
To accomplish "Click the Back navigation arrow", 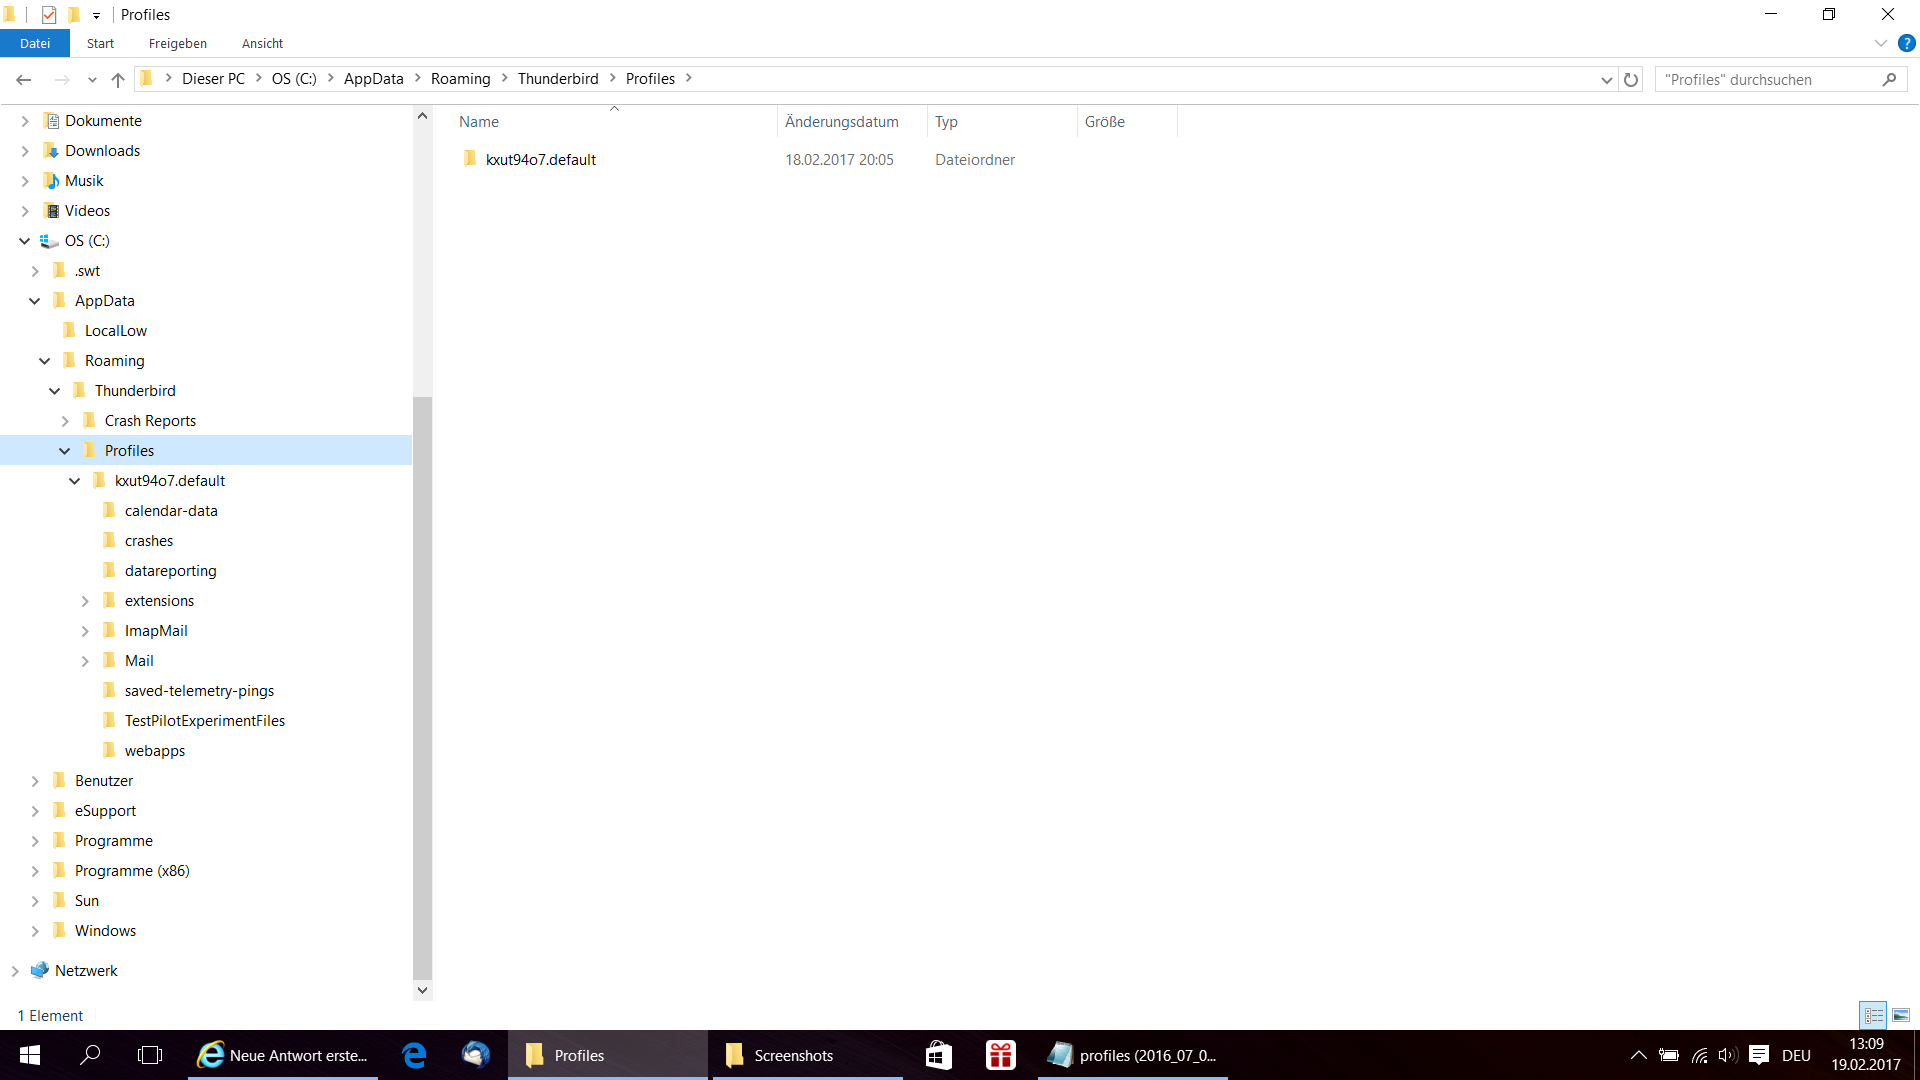I will coord(24,80).
